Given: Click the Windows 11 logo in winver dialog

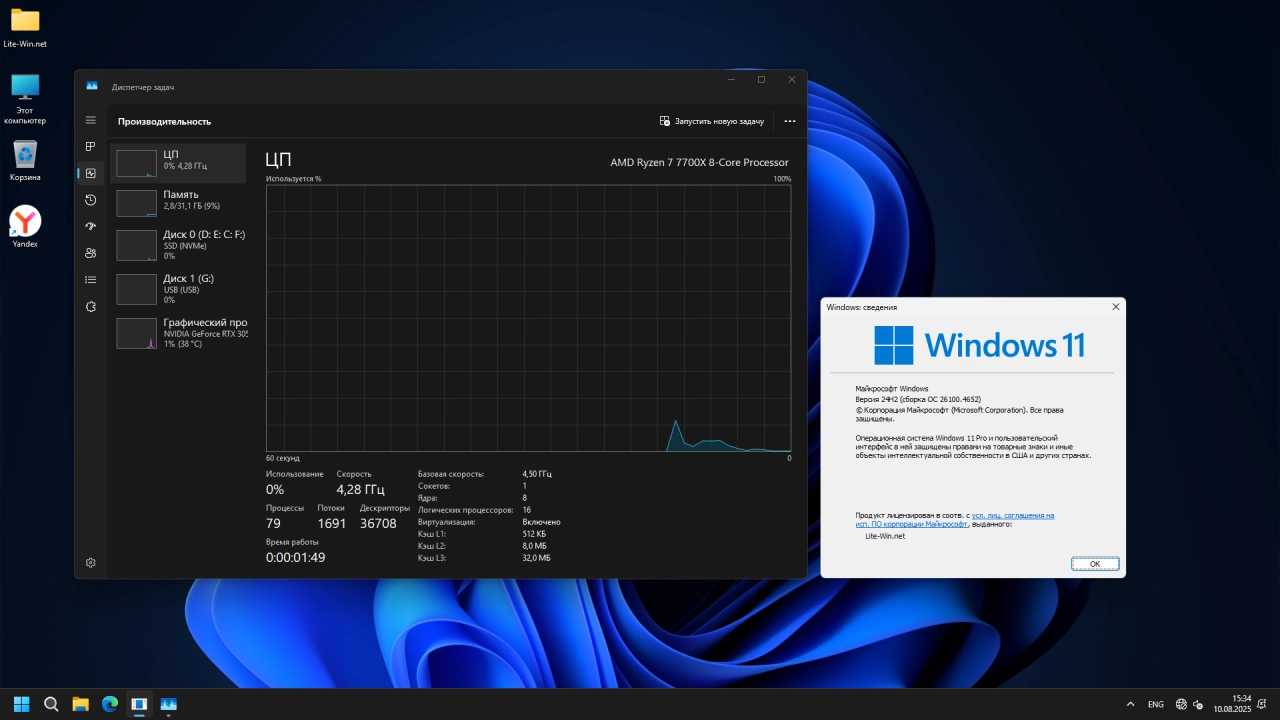Looking at the screenshot, I should click(x=979, y=345).
